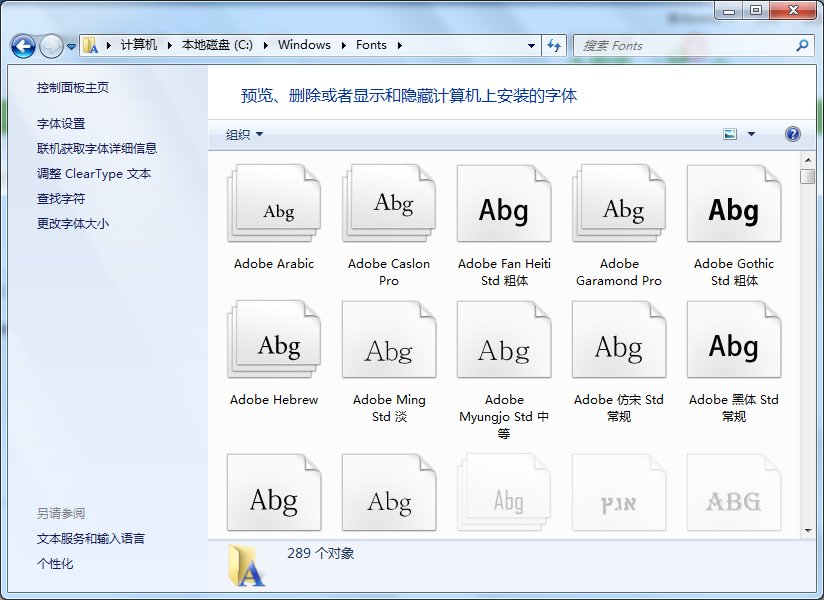Open the Adobe Garamond Pro font
Image resolution: width=824 pixels, height=600 pixels.
click(618, 203)
